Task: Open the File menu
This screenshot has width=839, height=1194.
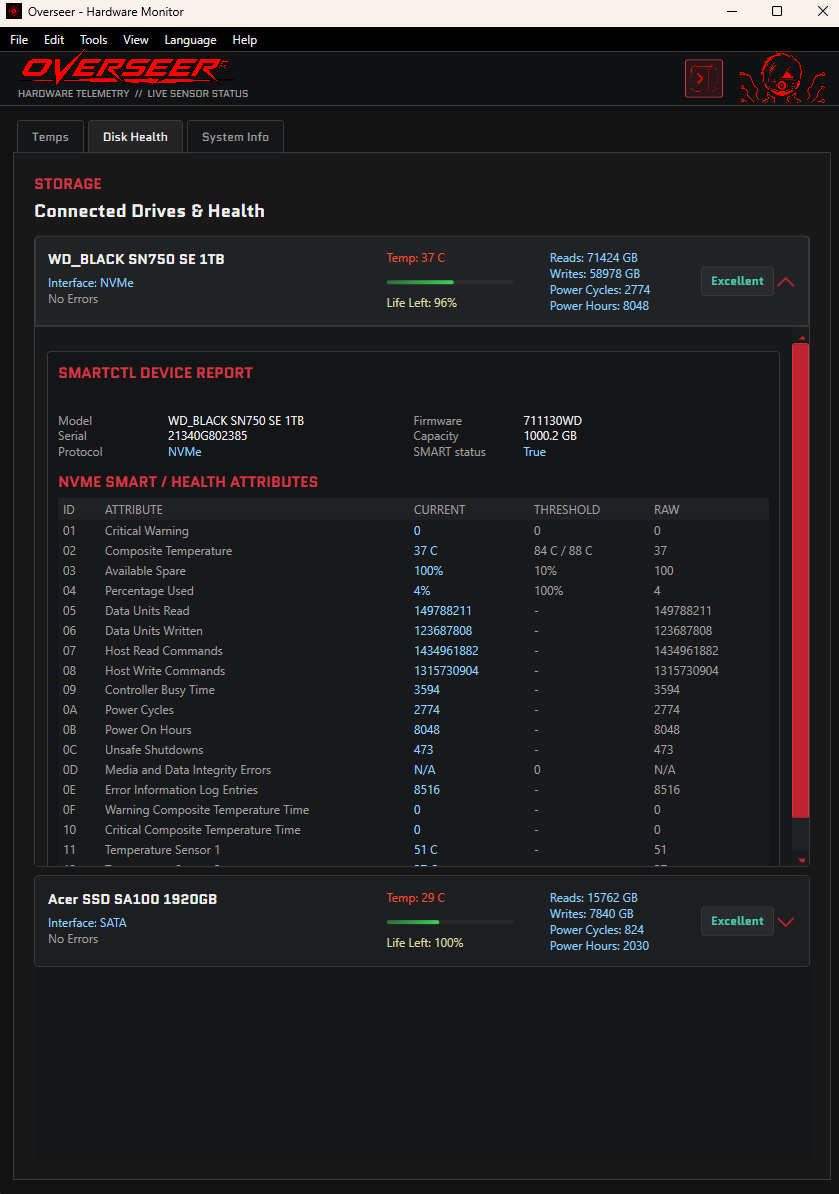Action: pyautogui.click(x=19, y=40)
